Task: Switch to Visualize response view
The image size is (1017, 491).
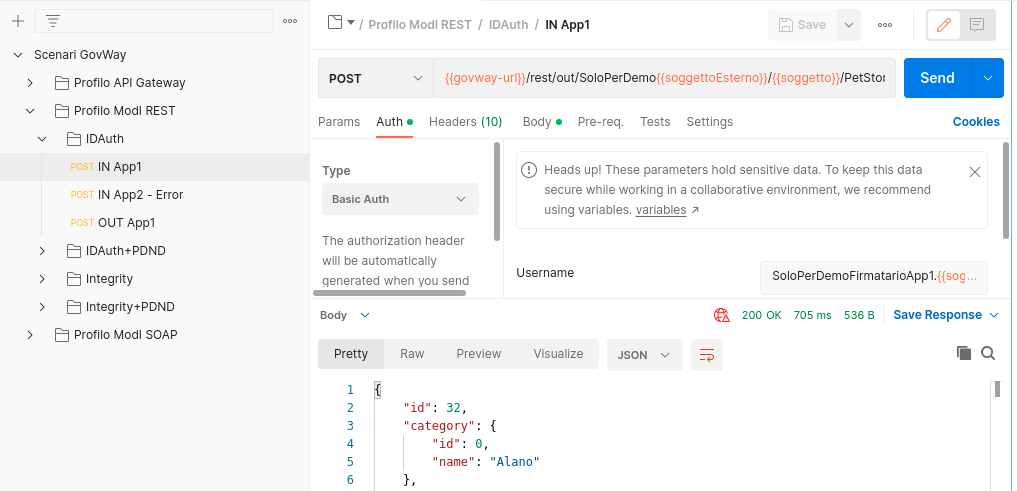Action: tap(558, 354)
